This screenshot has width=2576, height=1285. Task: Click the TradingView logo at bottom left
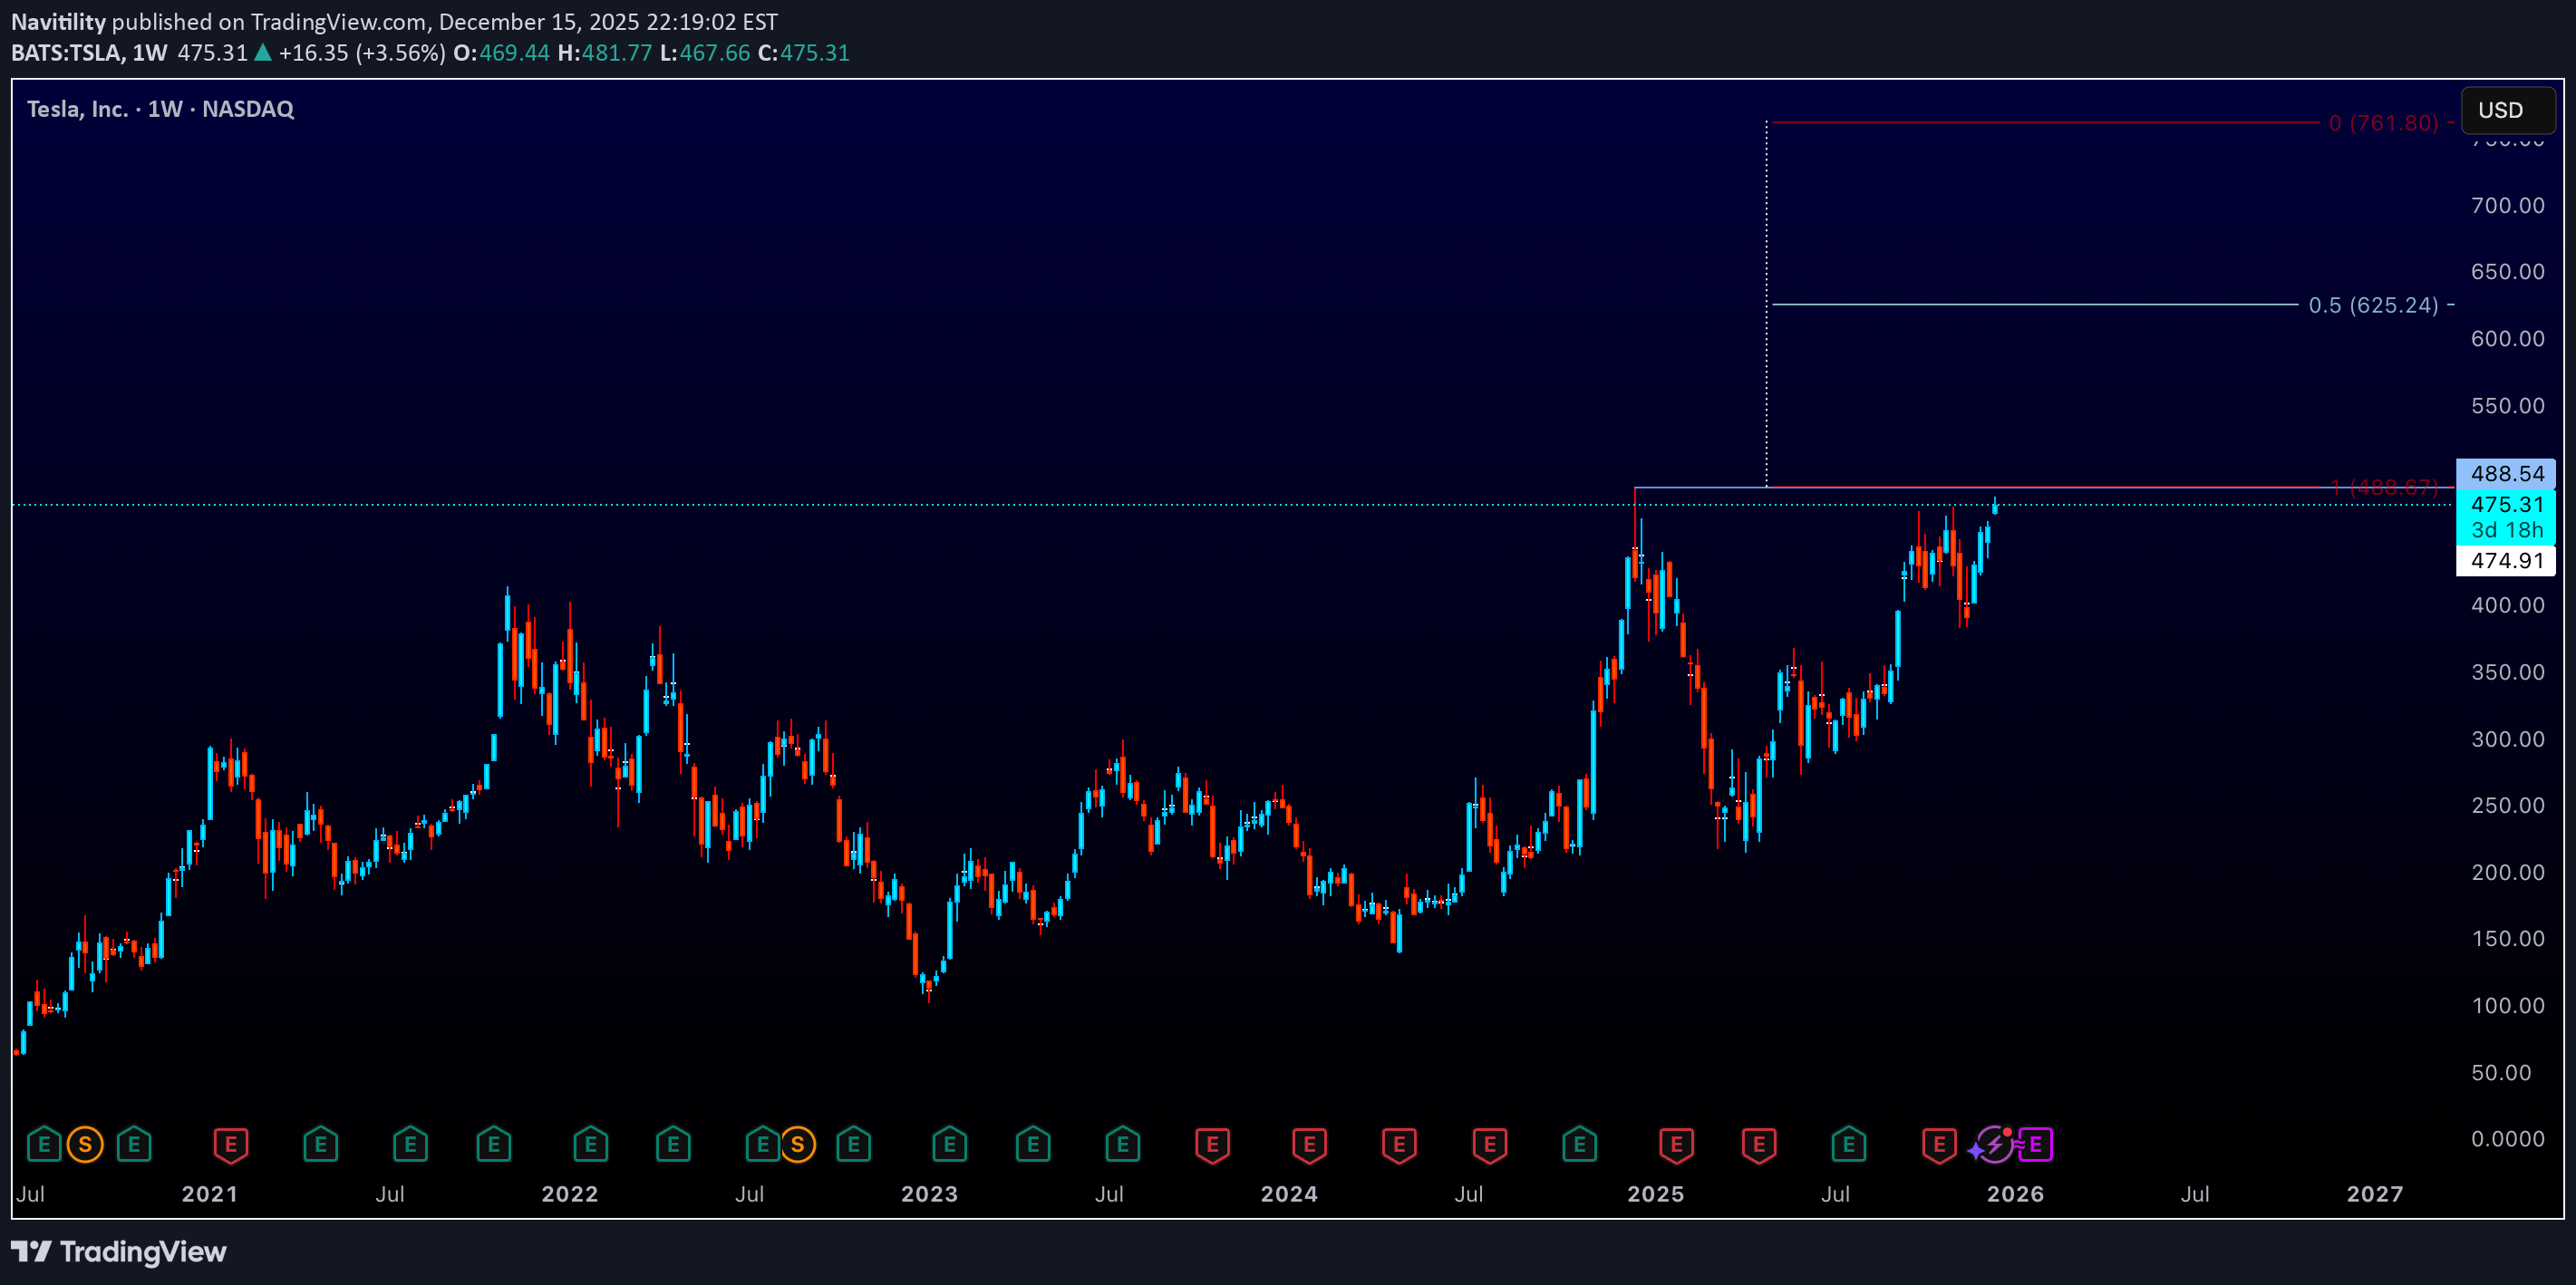click(119, 1252)
